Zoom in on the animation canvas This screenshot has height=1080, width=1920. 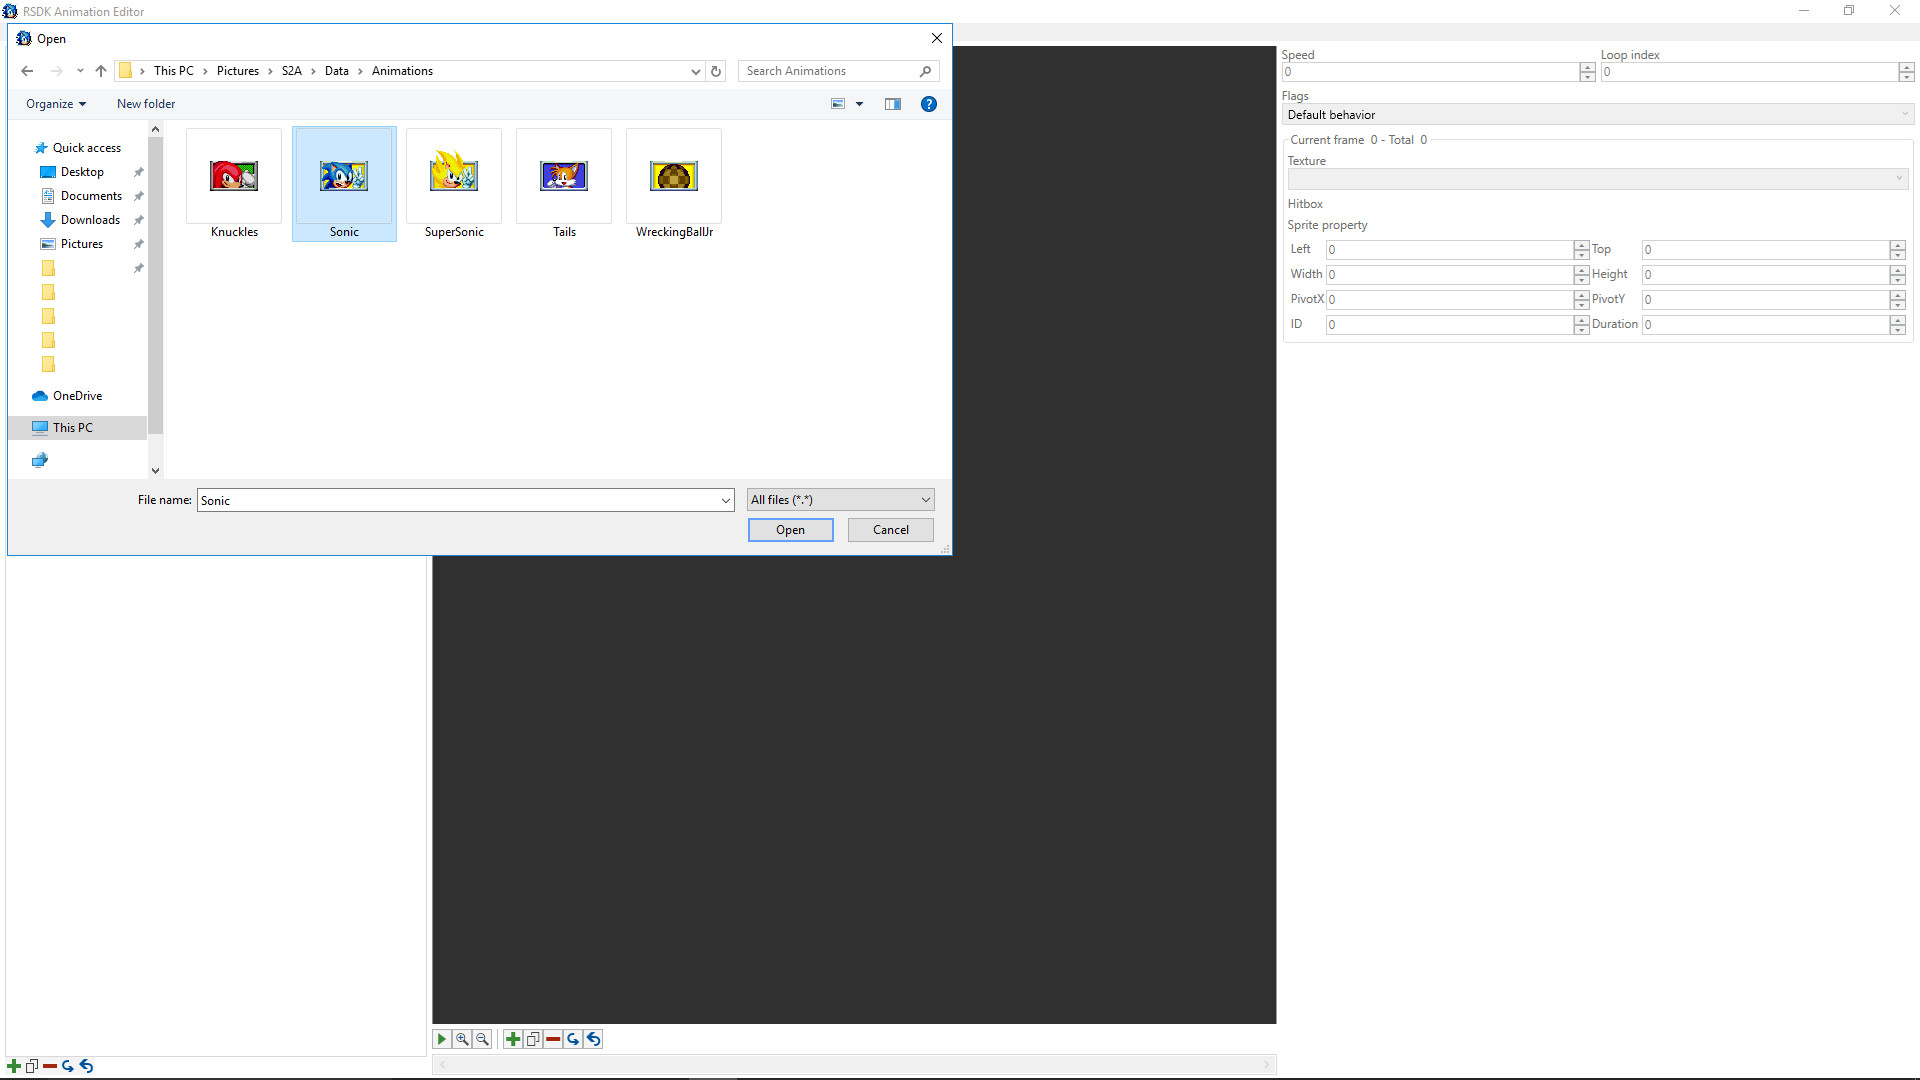click(x=462, y=1039)
